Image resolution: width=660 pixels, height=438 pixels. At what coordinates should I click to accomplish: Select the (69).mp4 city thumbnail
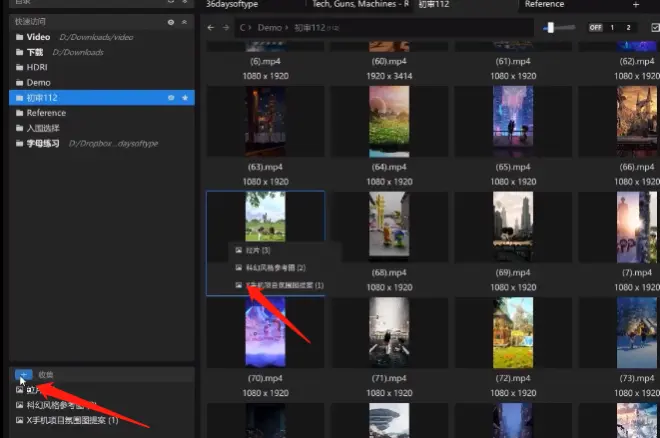[513, 227]
